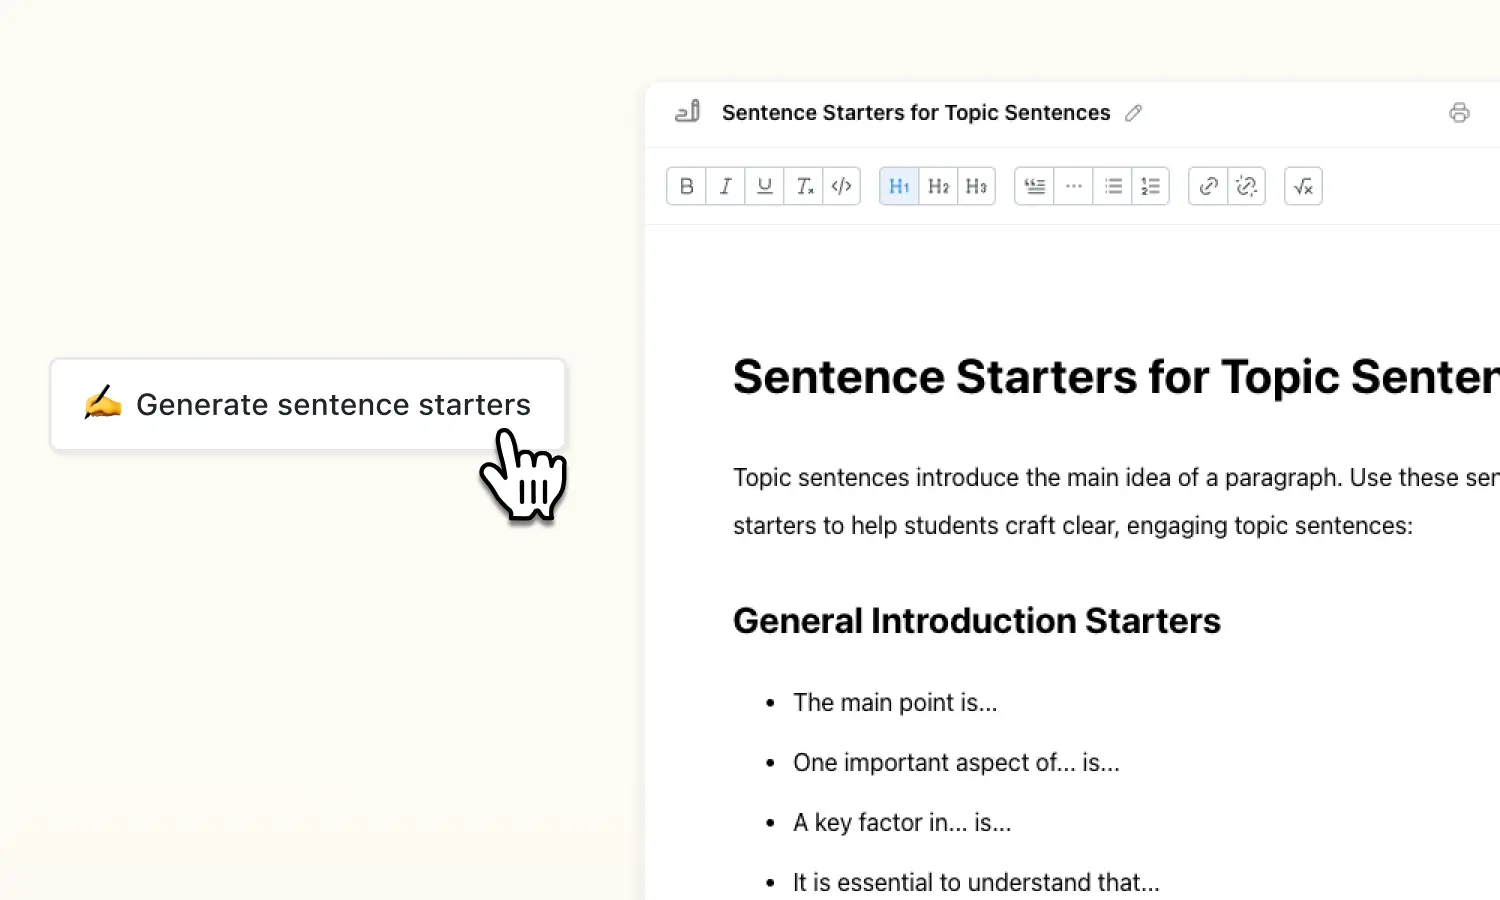Insert a hyperlink

point(1207,186)
